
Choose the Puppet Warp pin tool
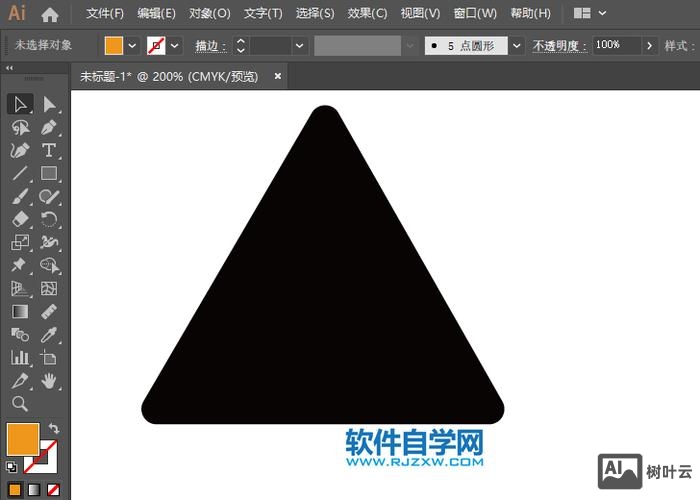[20, 265]
